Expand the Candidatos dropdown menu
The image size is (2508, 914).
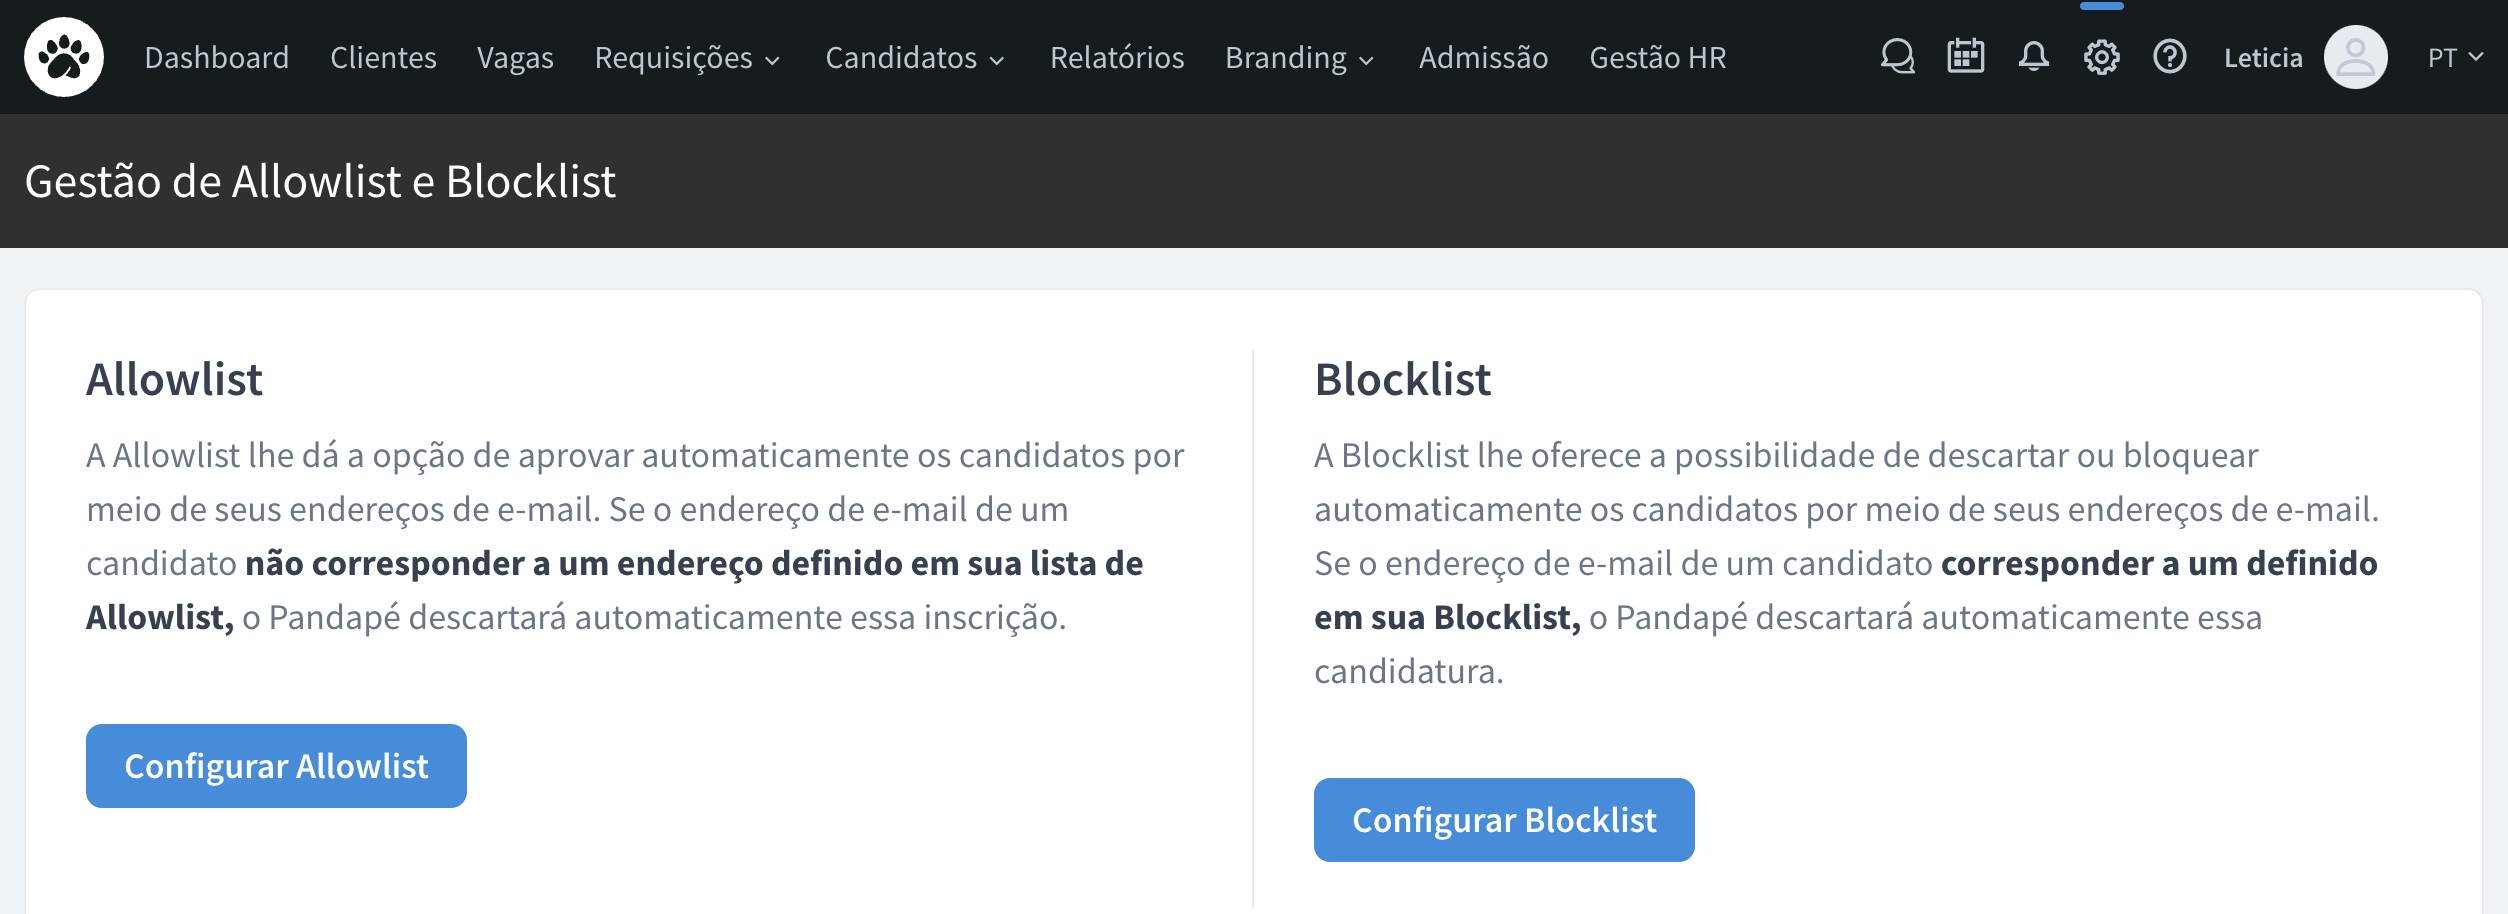pos(914,58)
